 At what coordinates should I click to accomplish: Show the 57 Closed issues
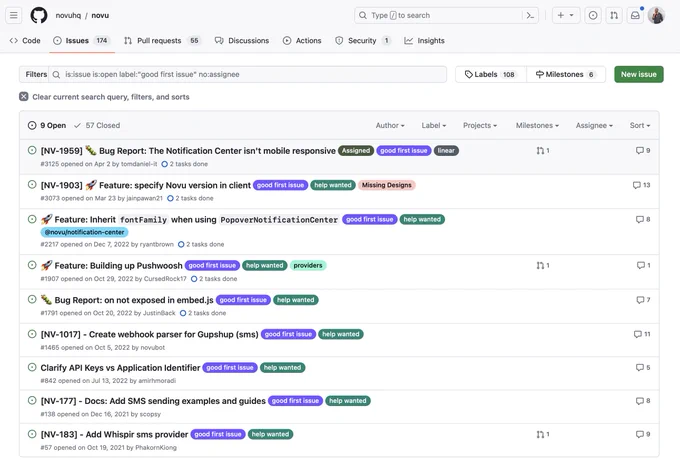point(97,125)
